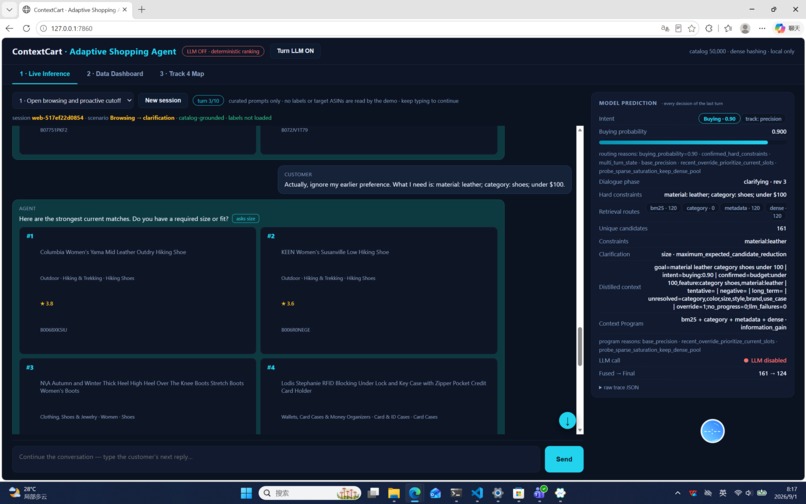This screenshot has height=504, width=806.
Task: Click the translate page icon in address bar
Action: pyautogui.click(x=665, y=28)
